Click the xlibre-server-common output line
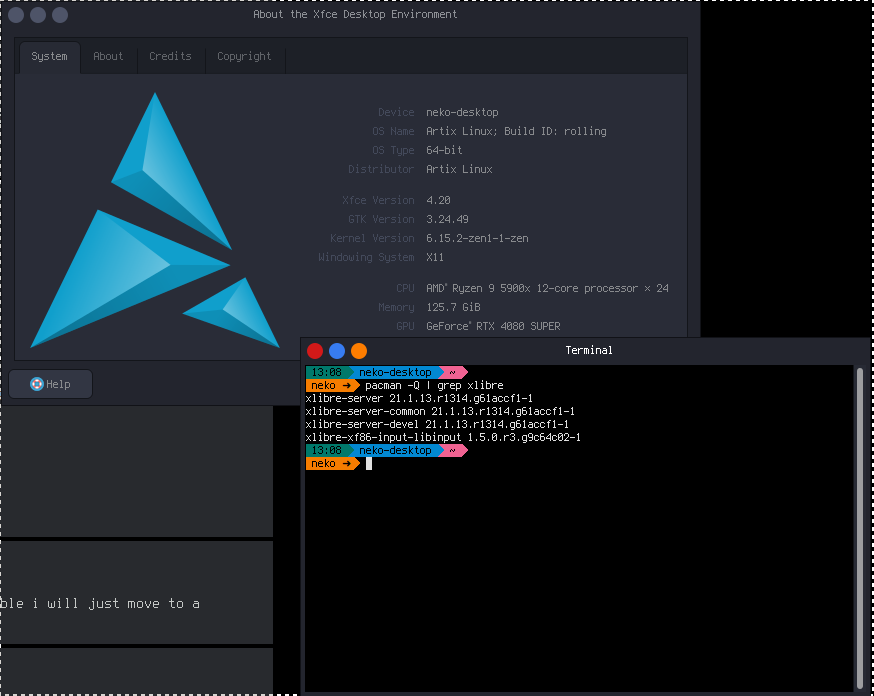The height and width of the screenshot is (696, 874). click(440, 411)
